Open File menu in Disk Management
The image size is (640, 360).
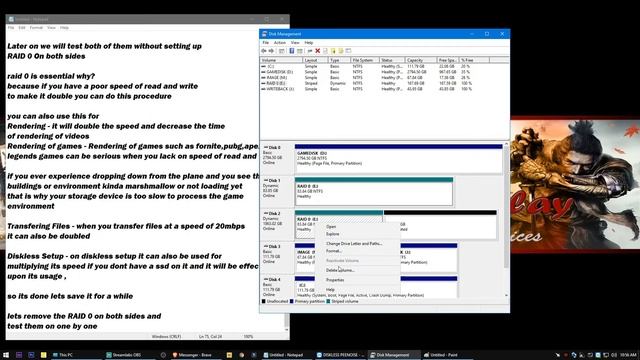[x=266, y=42]
